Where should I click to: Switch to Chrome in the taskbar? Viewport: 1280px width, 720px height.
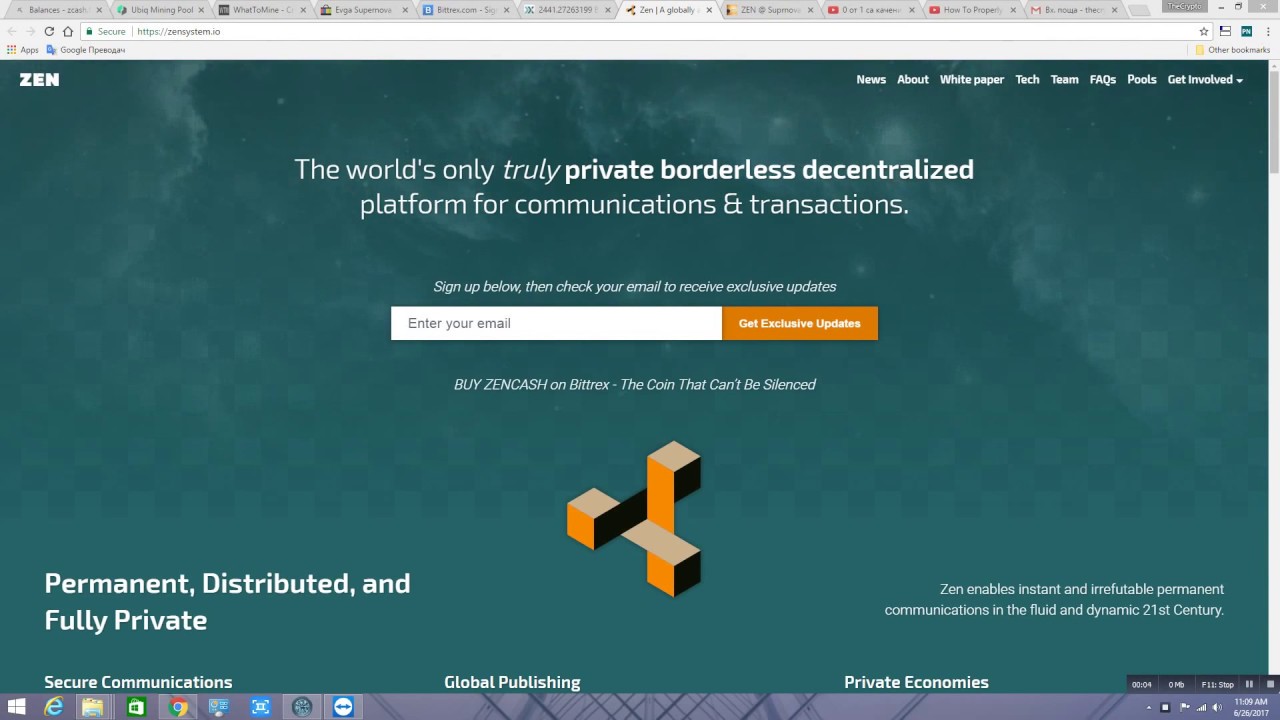click(178, 707)
